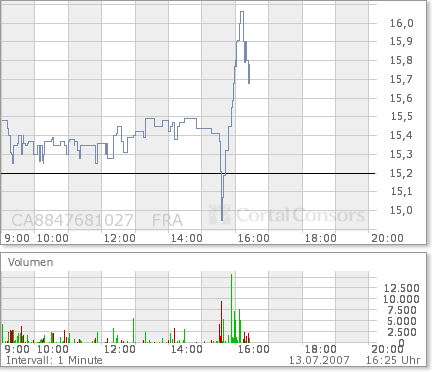Select the 15,8 price axis label
432x372 pixels.
click(402, 60)
